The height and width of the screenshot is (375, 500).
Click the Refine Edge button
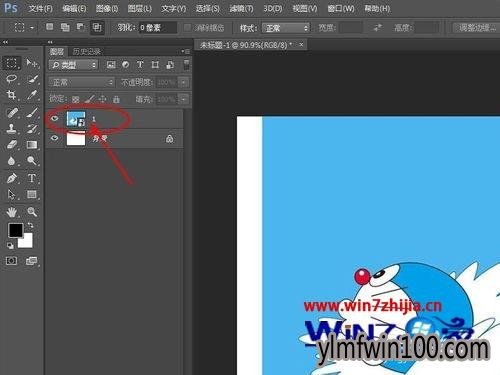pos(477,28)
